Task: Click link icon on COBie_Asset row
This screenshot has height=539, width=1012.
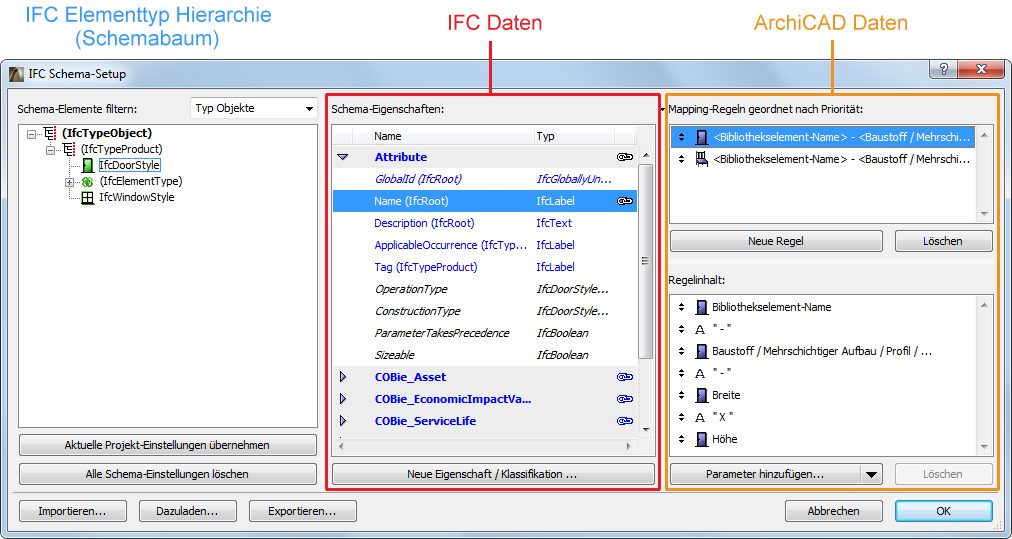Action: click(x=624, y=377)
